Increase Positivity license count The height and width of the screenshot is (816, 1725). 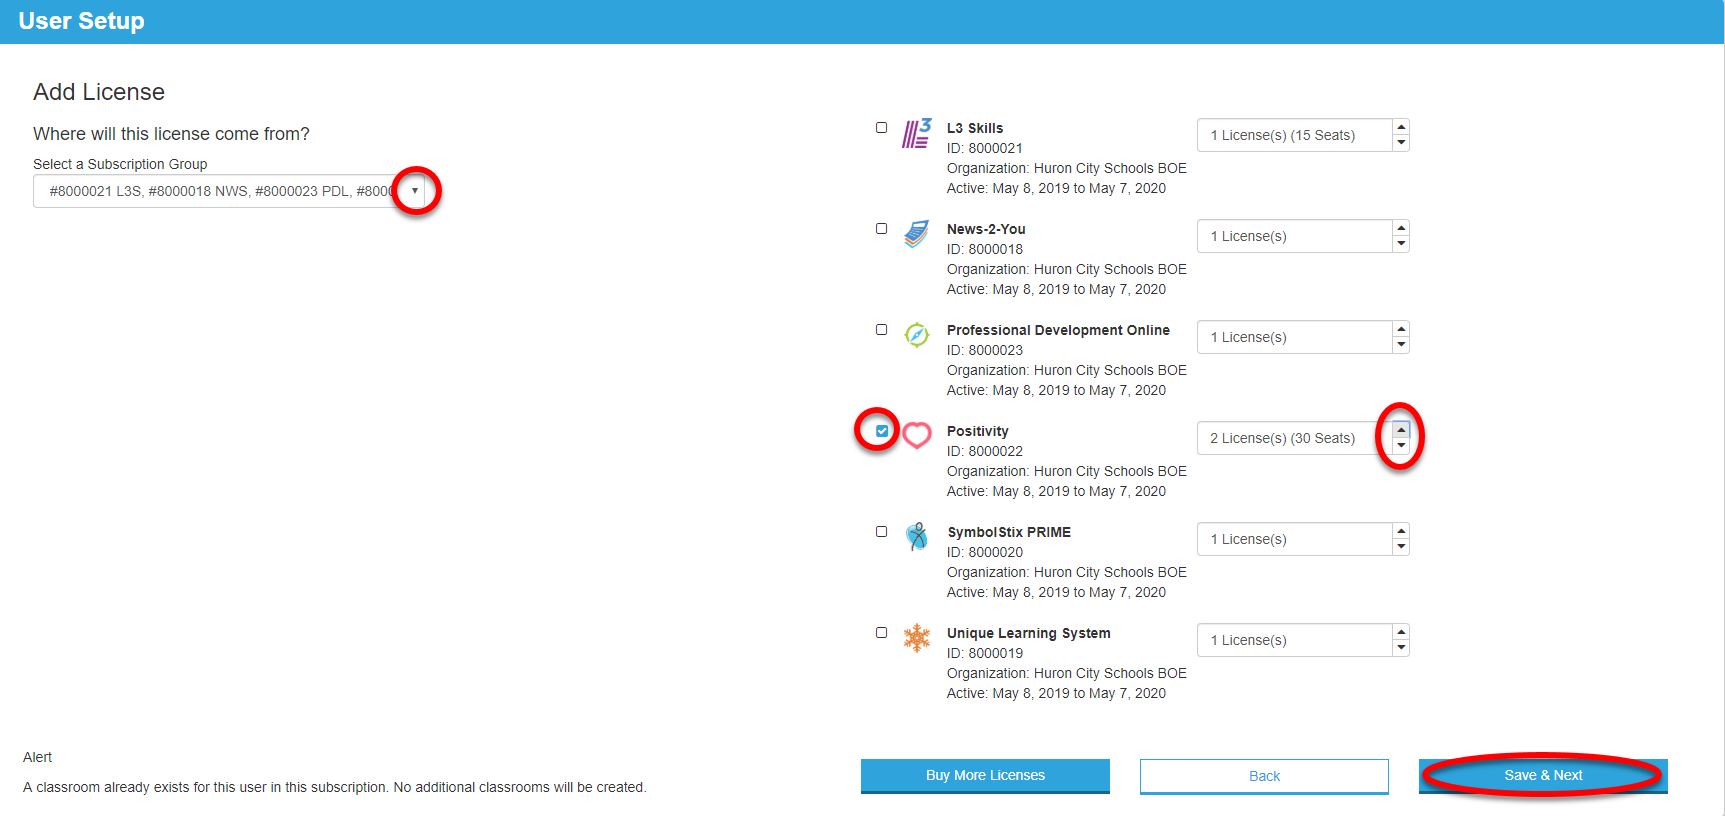tap(1401, 430)
